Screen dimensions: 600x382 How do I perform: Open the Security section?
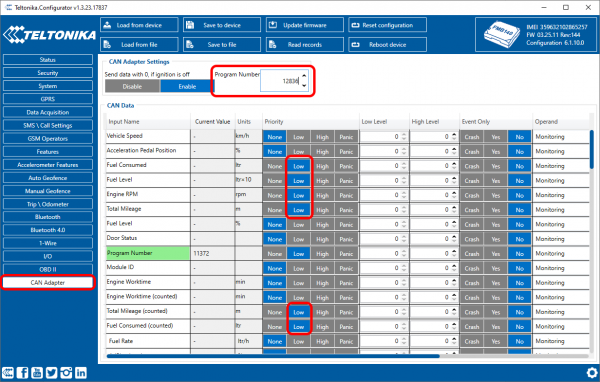(x=48, y=73)
